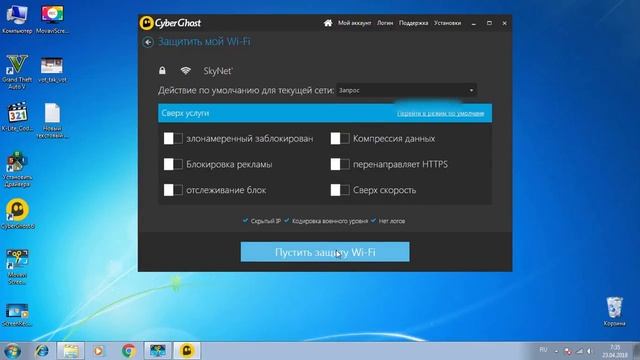
Task: Open MovaviScreen desktop shortcut
Action: (x=52, y=19)
